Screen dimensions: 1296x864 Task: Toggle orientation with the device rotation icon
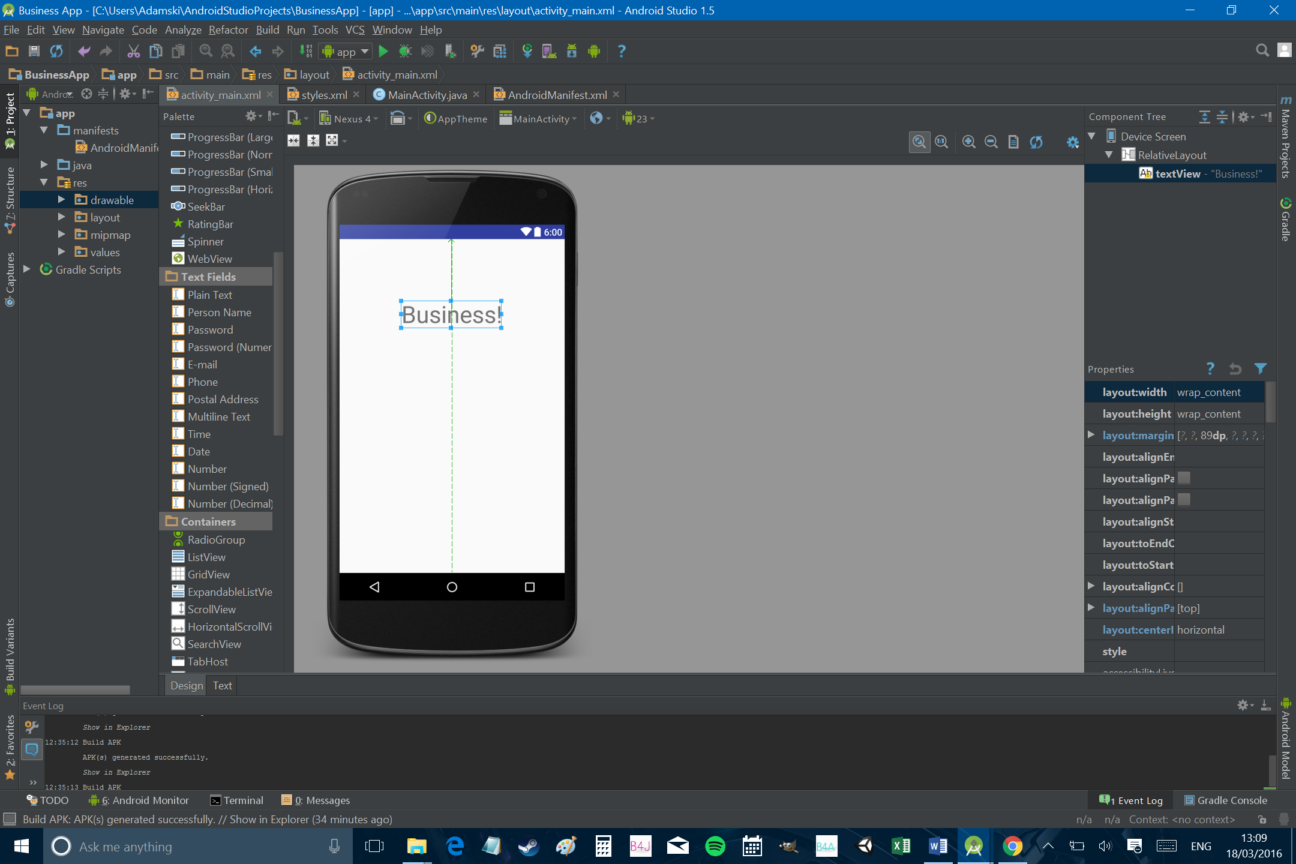tap(399, 118)
